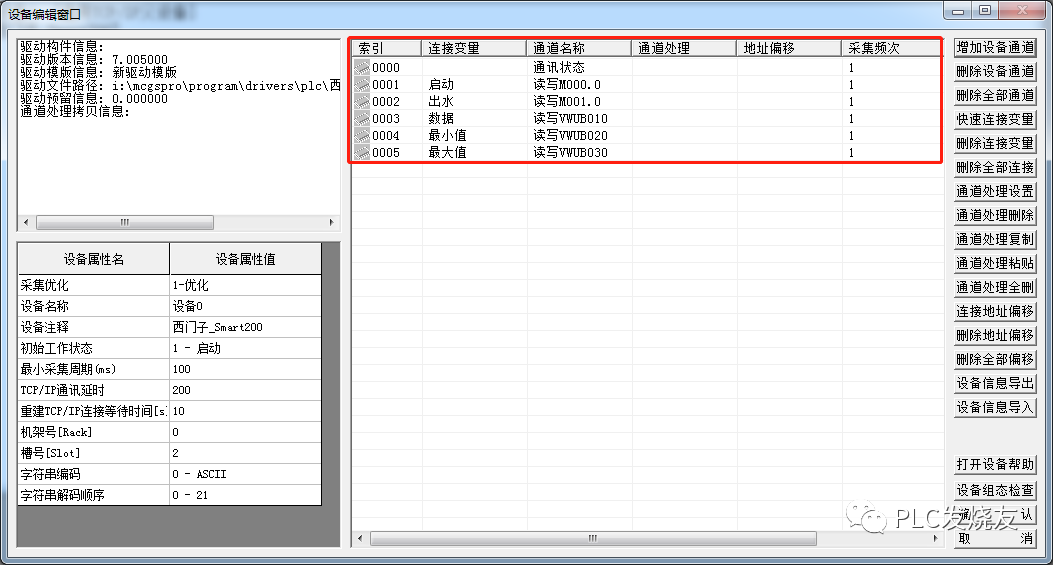
Task: Select connected variable 最大值
Action: [x=447, y=153]
